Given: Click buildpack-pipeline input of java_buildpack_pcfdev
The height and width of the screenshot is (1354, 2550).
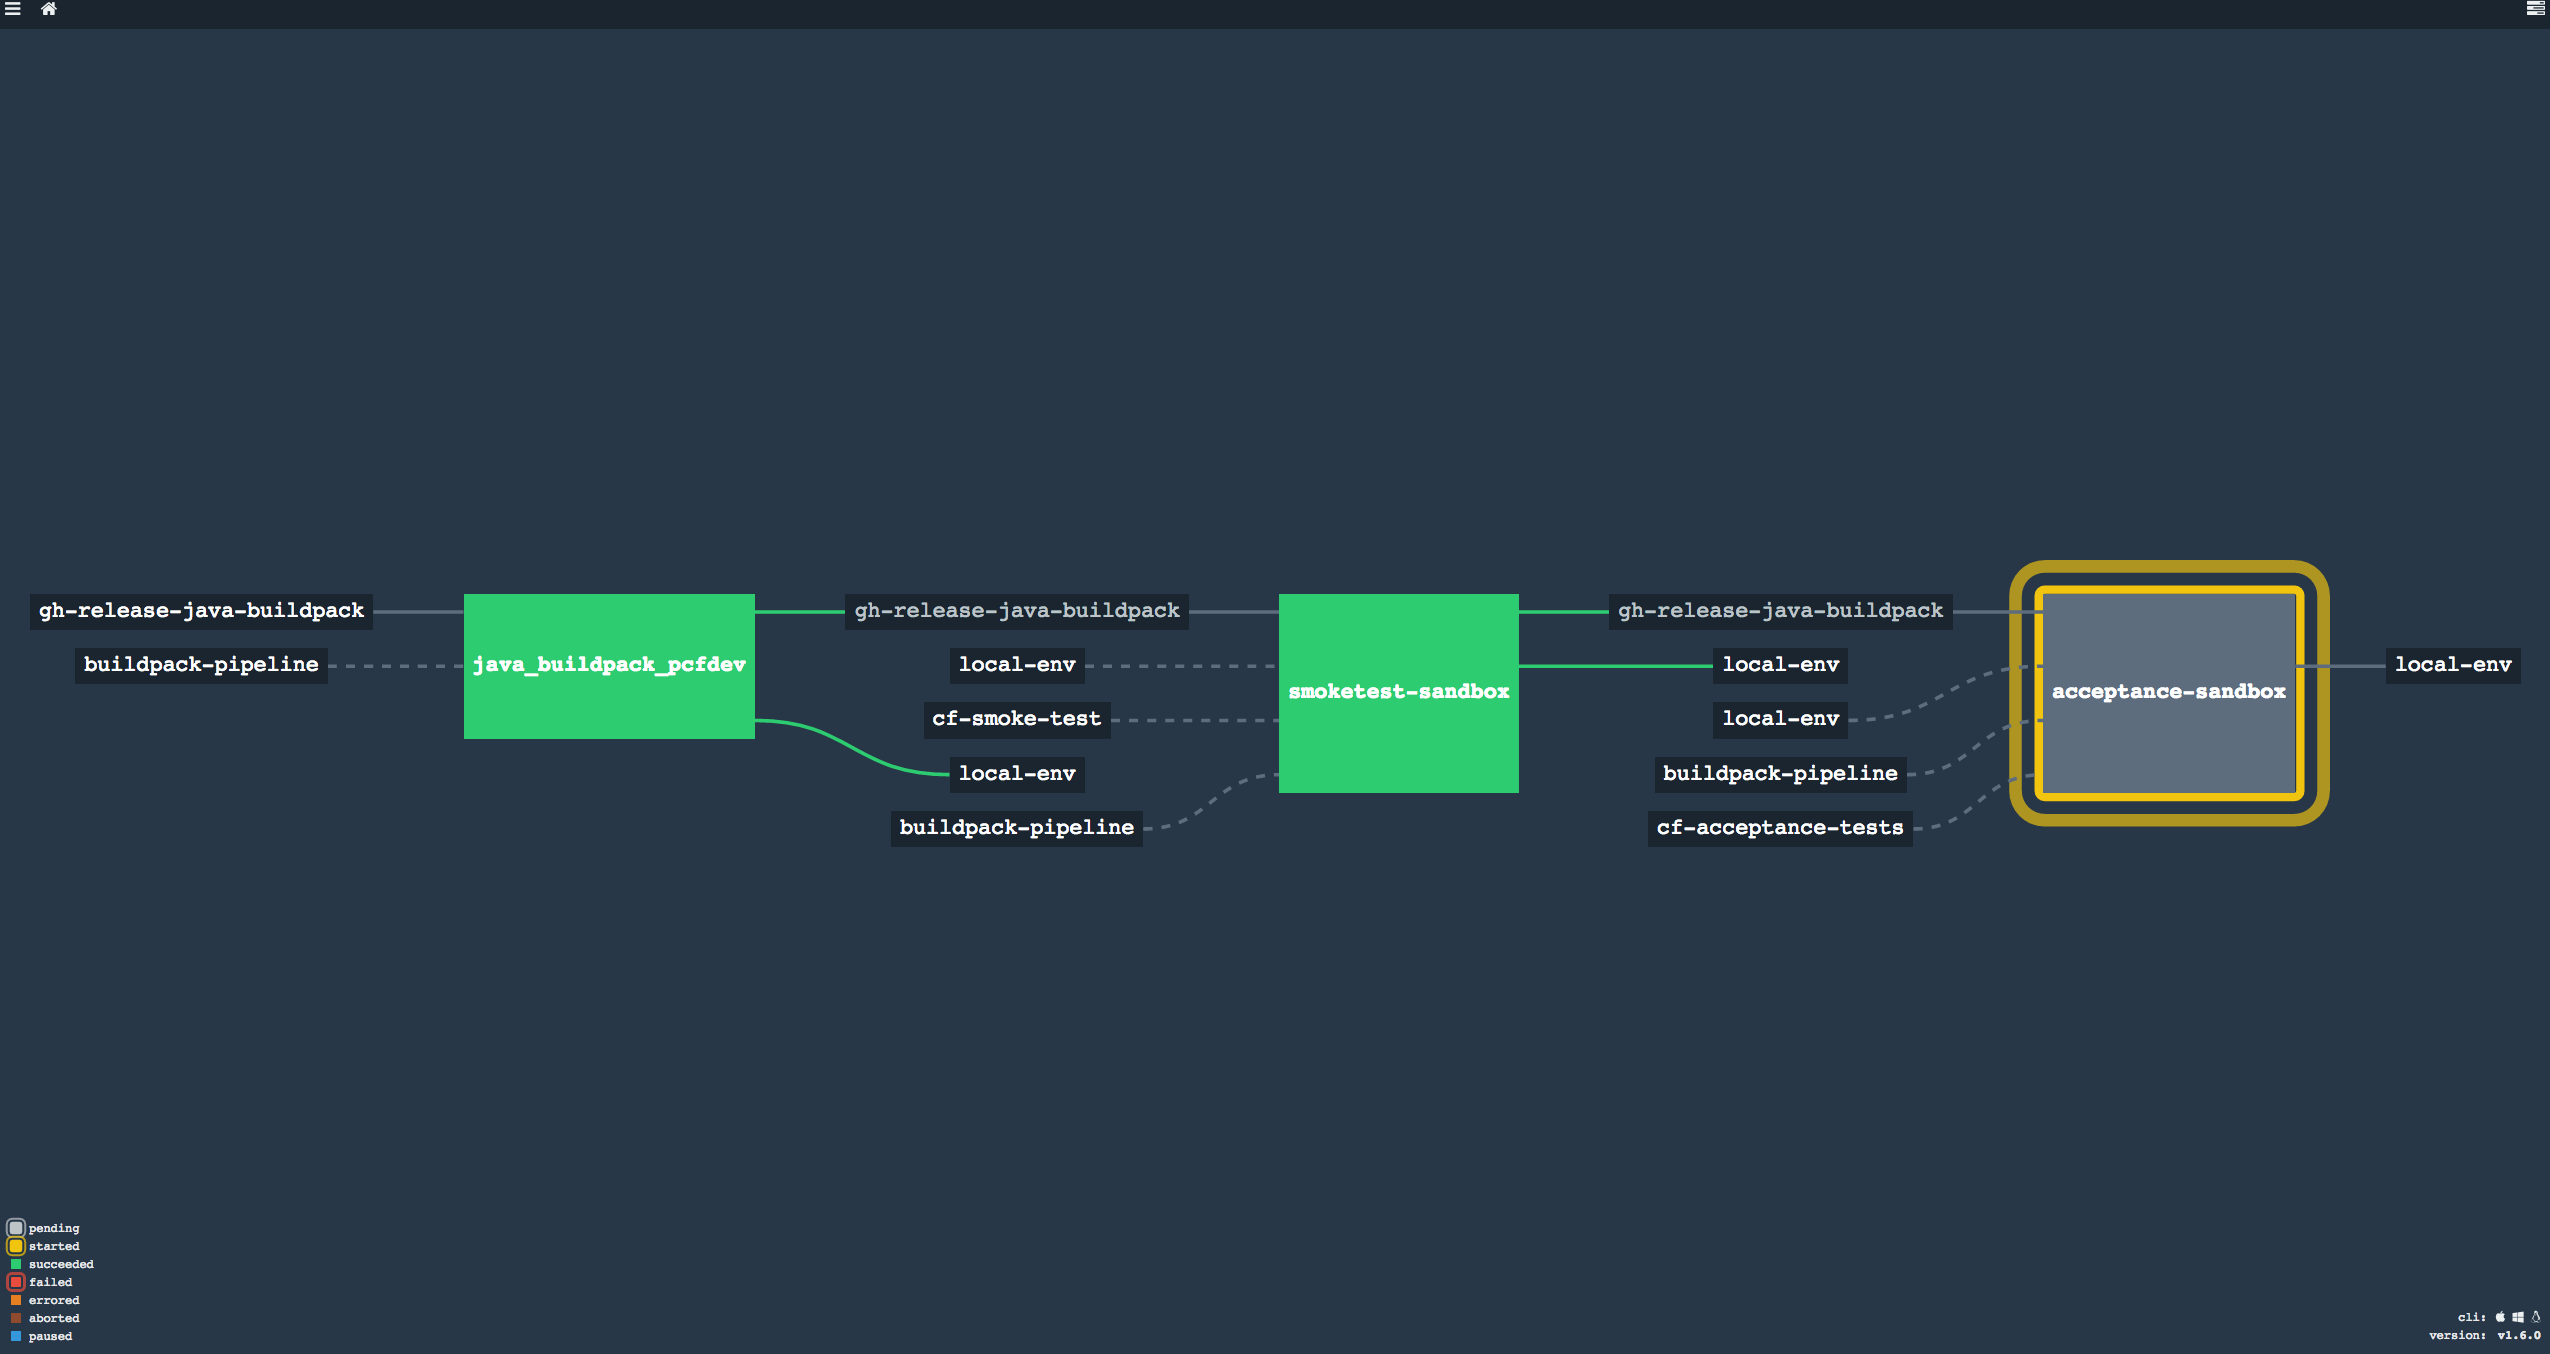Looking at the screenshot, I should pos(201,665).
